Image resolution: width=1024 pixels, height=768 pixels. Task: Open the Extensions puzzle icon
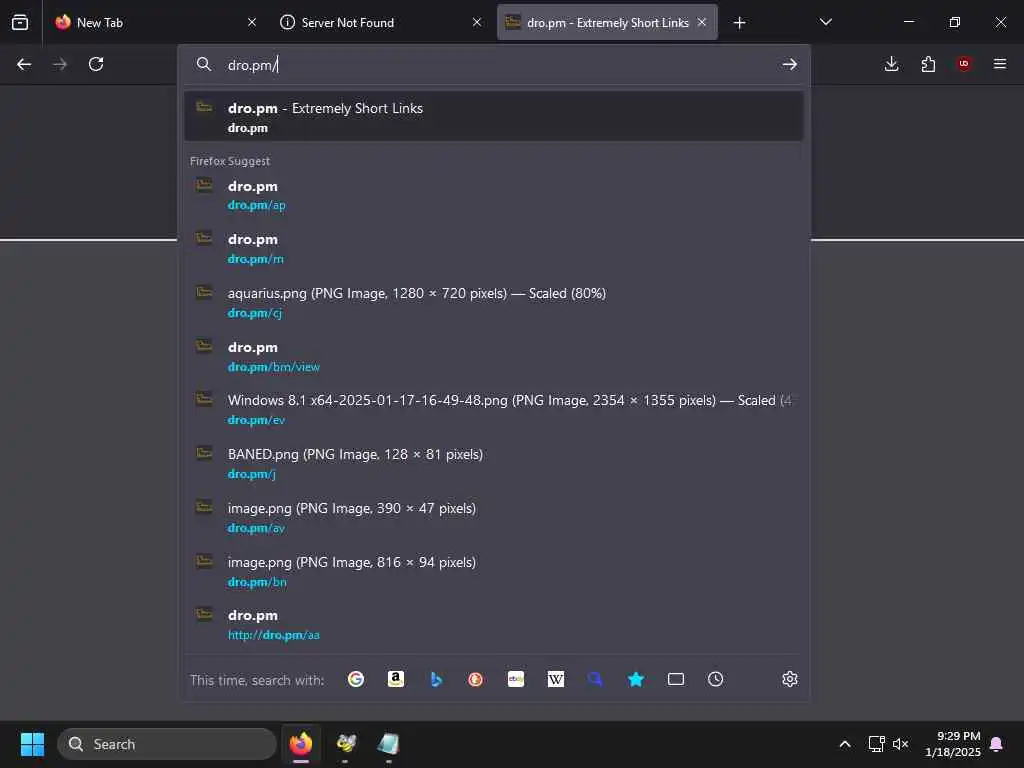pyautogui.click(x=928, y=64)
